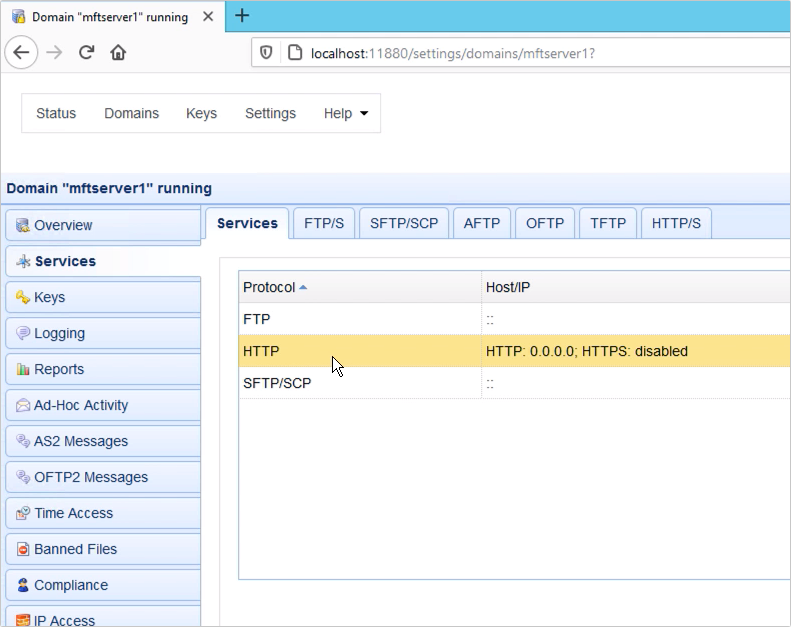The height and width of the screenshot is (627, 791).
Task: Open Settings in top navigation
Action: (270, 113)
